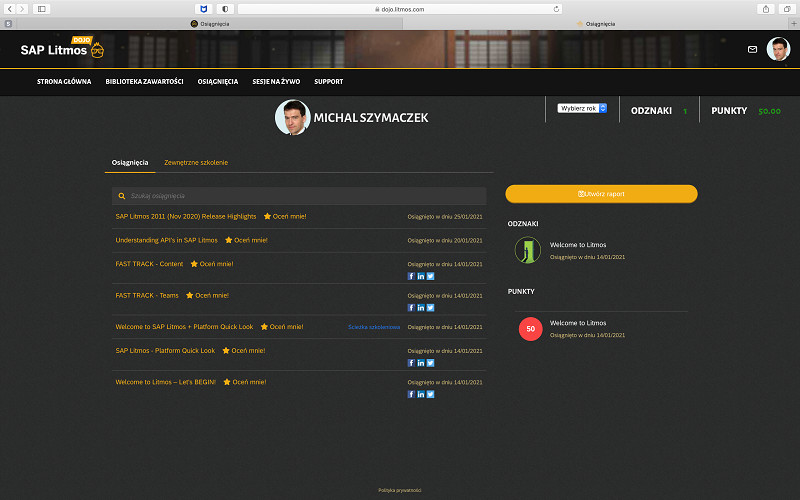Share FAST TRACK - Teams on LinkedIn
800x500 pixels.
point(421,308)
